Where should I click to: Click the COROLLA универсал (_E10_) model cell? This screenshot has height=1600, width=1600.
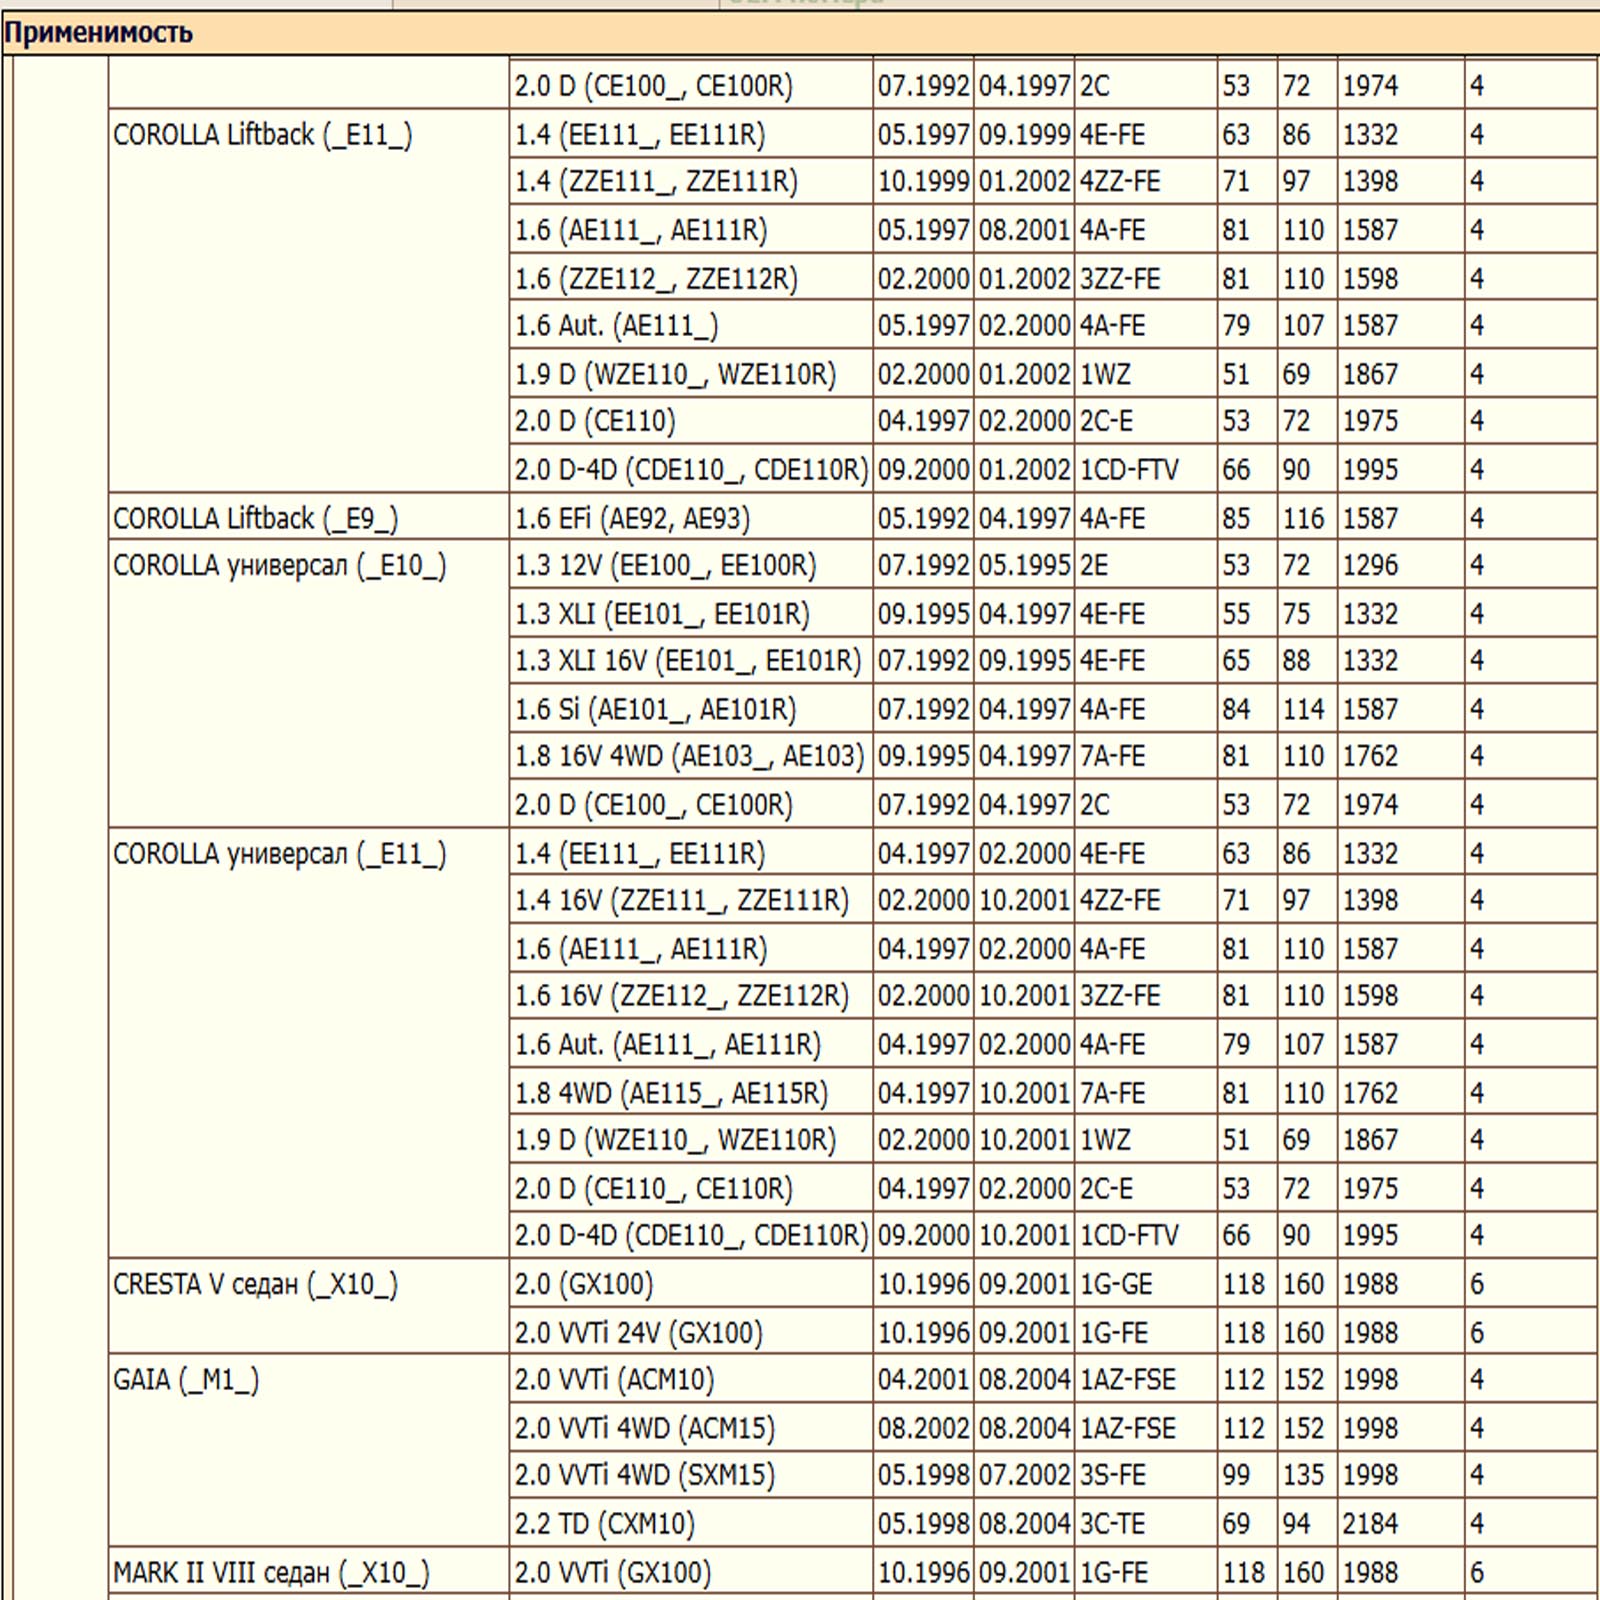[x=279, y=566]
